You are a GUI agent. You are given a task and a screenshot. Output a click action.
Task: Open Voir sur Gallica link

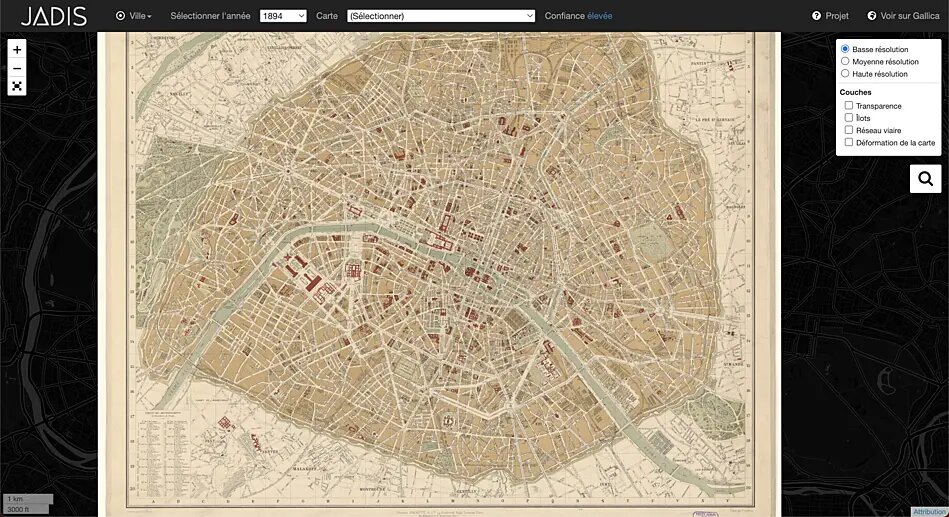pos(903,16)
